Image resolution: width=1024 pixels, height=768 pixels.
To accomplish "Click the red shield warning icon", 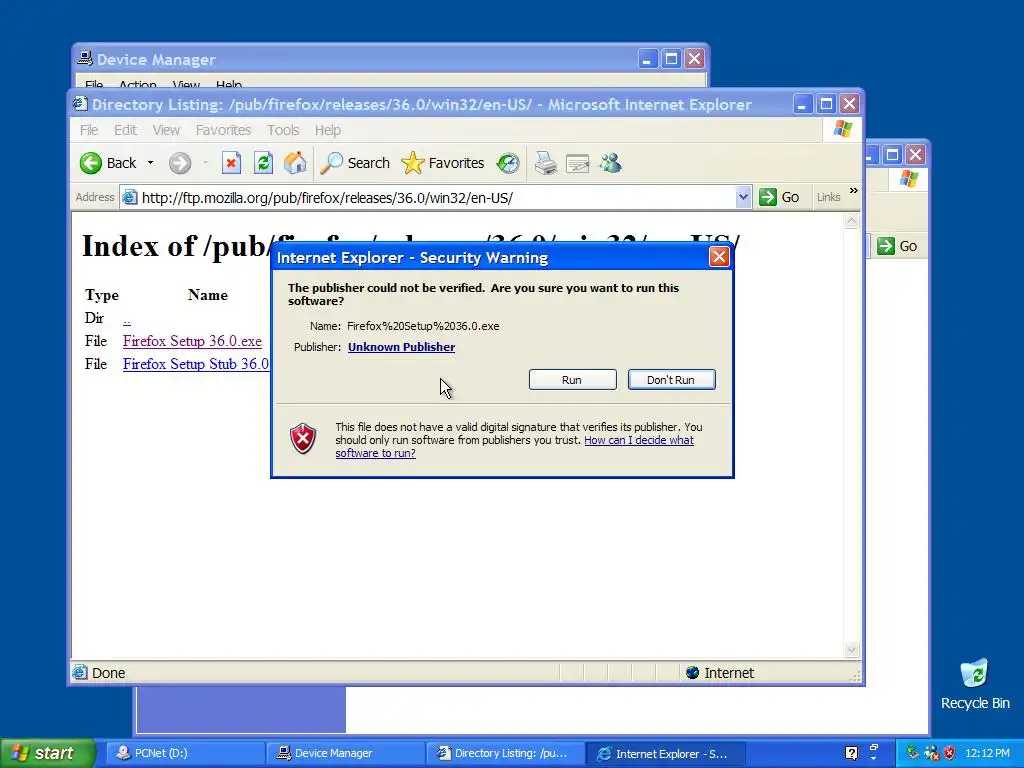I will [x=303, y=438].
